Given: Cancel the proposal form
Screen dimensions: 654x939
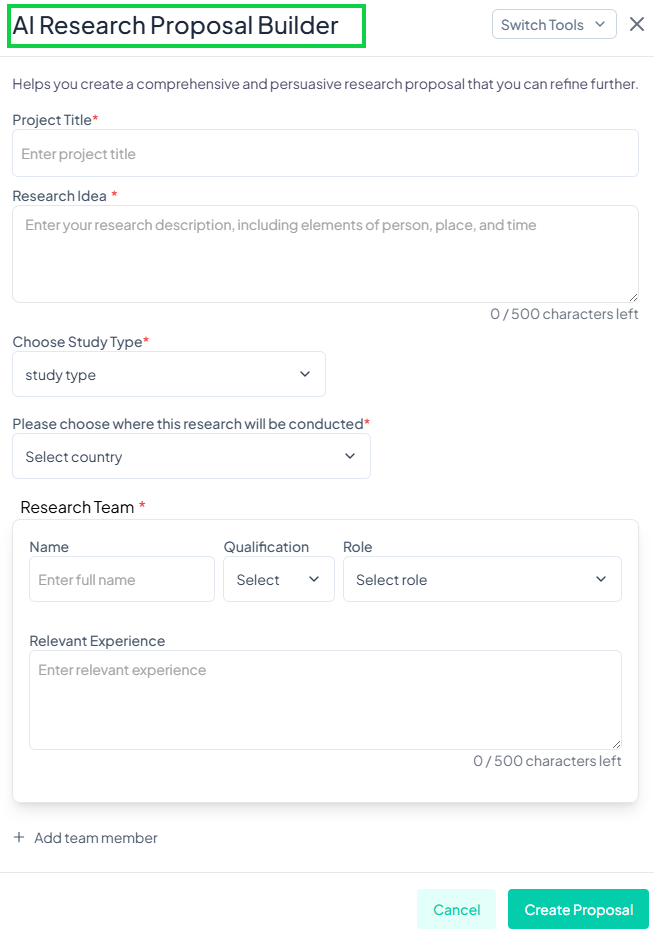Looking at the screenshot, I should (x=456, y=909).
